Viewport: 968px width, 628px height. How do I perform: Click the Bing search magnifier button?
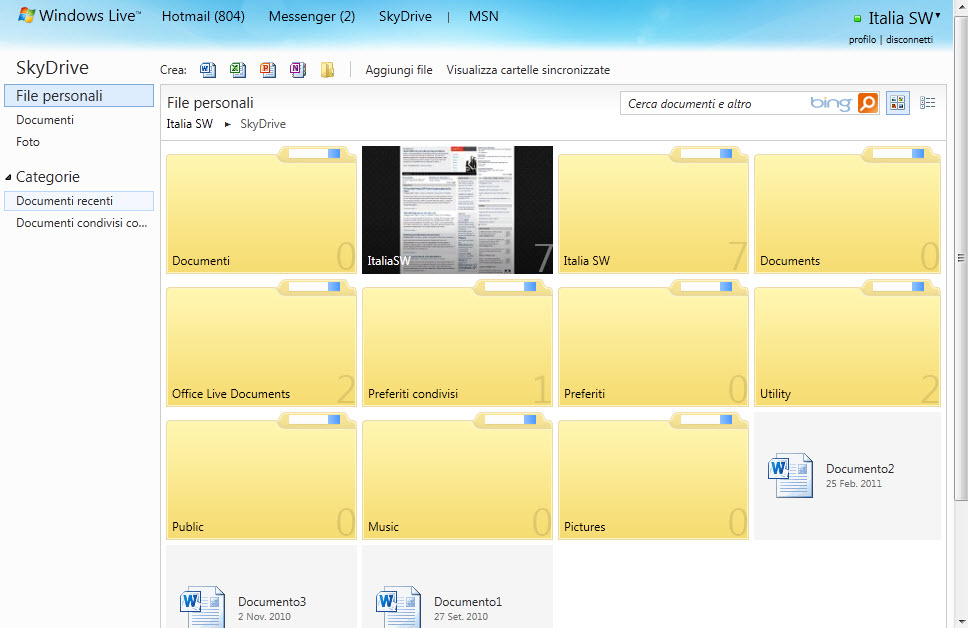pos(867,103)
